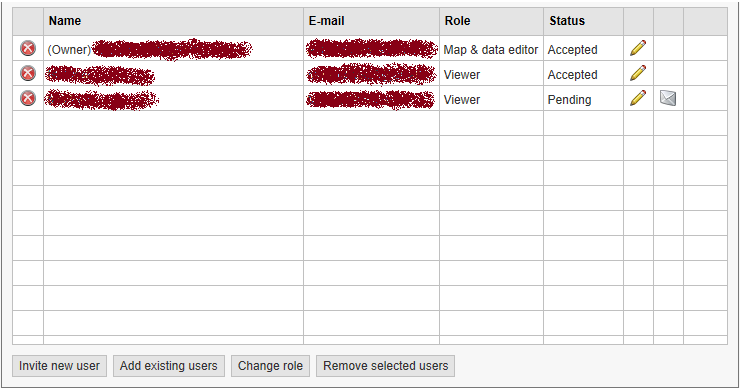Image resolution: width=740 pixels, height=389 pixels.
Task: Click pencil icon in the Pending row
Action: pyautogui.click(x=638, y=98)
